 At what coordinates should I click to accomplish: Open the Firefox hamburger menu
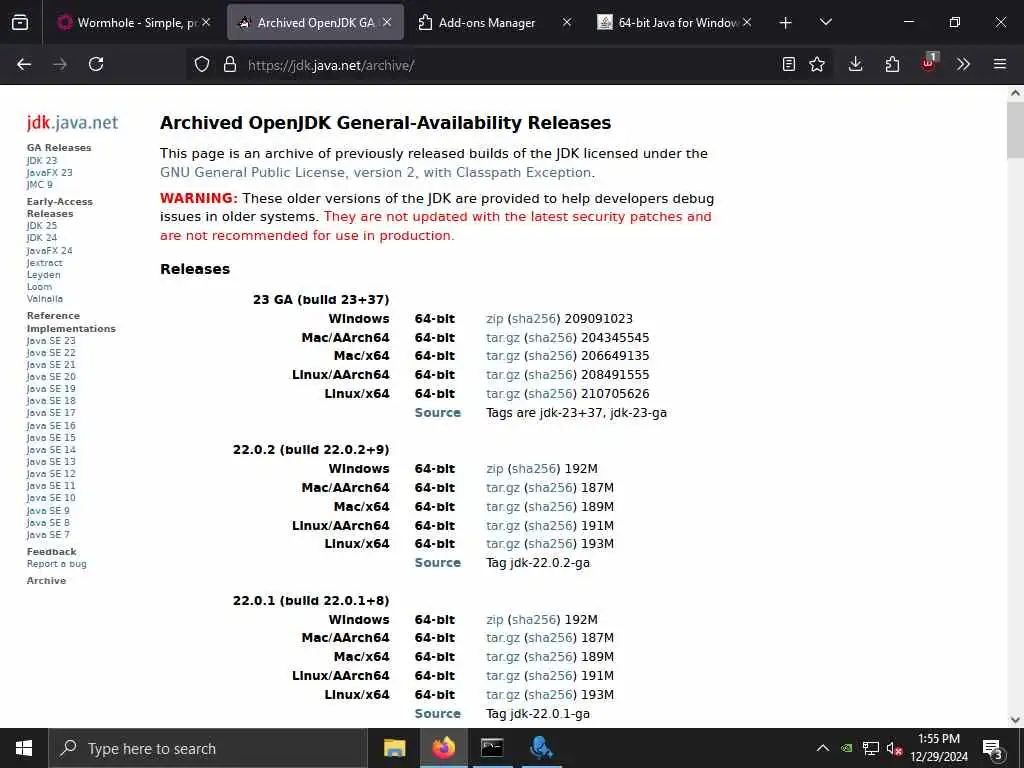point(1000,64)
